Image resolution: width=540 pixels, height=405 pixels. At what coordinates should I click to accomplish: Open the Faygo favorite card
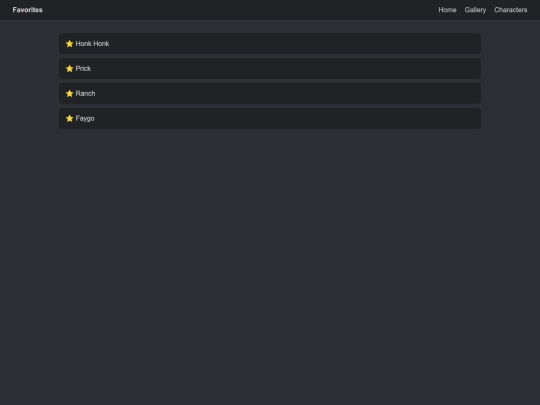(270, 118)
